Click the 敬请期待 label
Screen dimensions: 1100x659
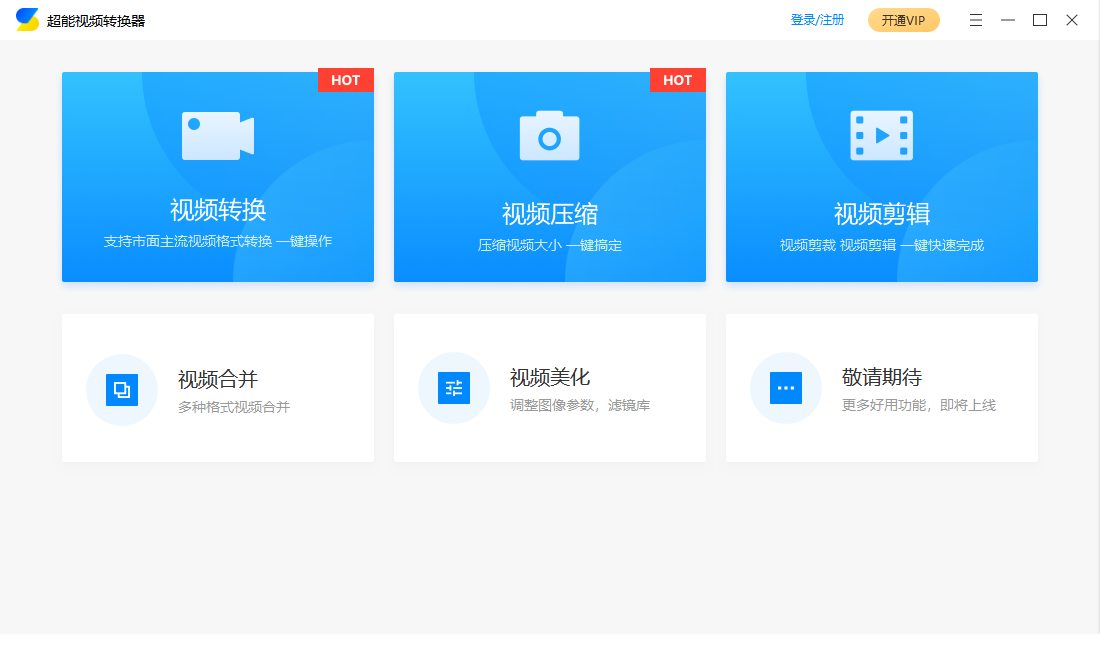point(882,377)
